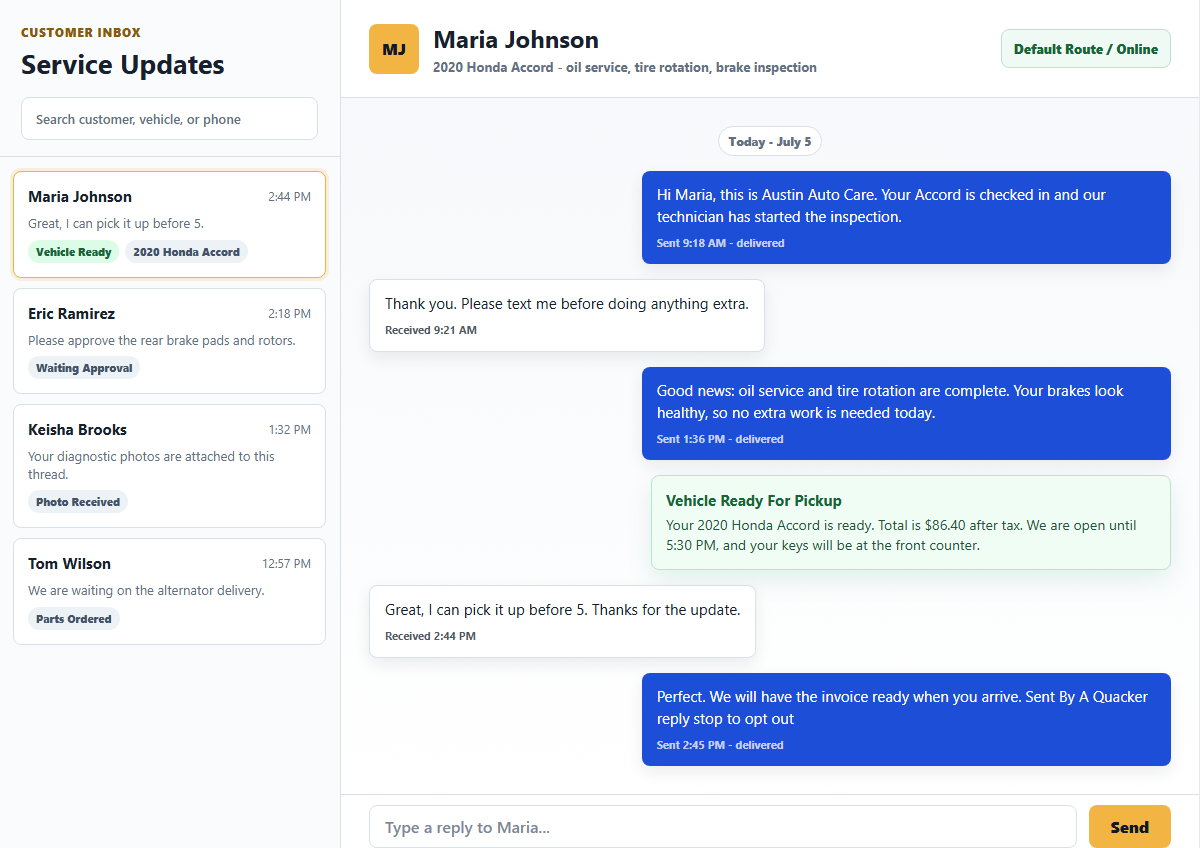1200x848 pixels.
Task: Click the 2020 Honda Accord tag
Action: click(186, 252)
